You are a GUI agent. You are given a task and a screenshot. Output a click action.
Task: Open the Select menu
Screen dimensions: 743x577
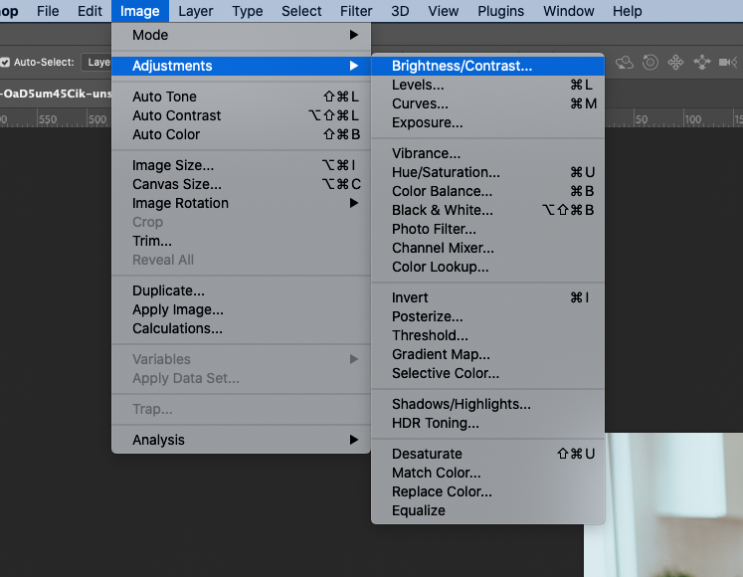(301, 11)
